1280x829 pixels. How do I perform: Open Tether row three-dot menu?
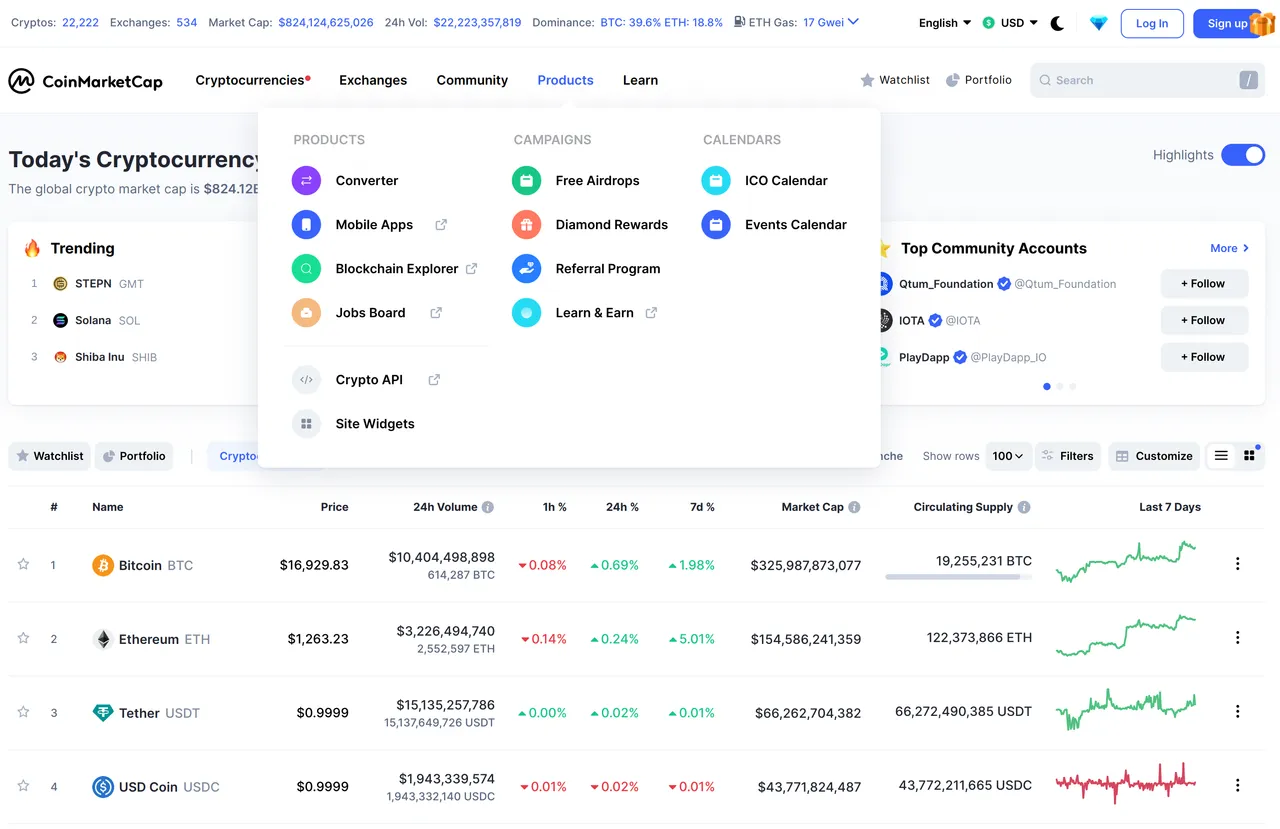coord(1237,712)
